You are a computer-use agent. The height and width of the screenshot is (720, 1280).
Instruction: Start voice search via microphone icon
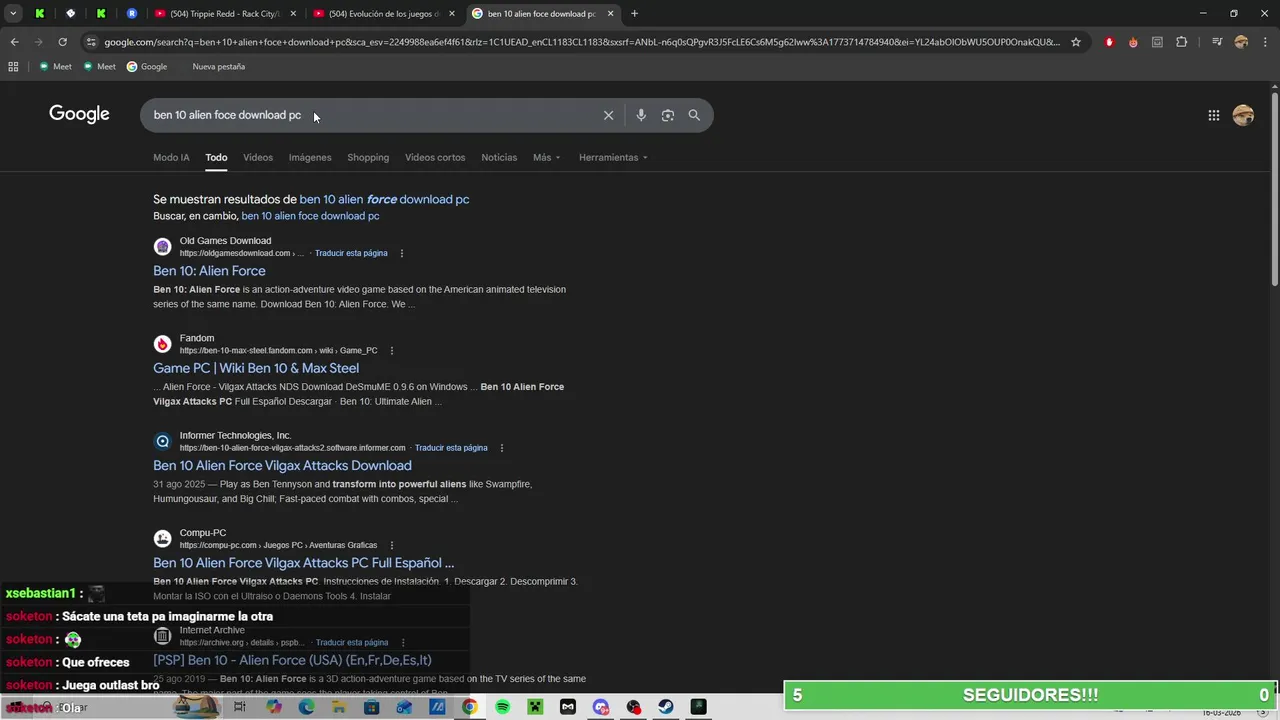641,115
